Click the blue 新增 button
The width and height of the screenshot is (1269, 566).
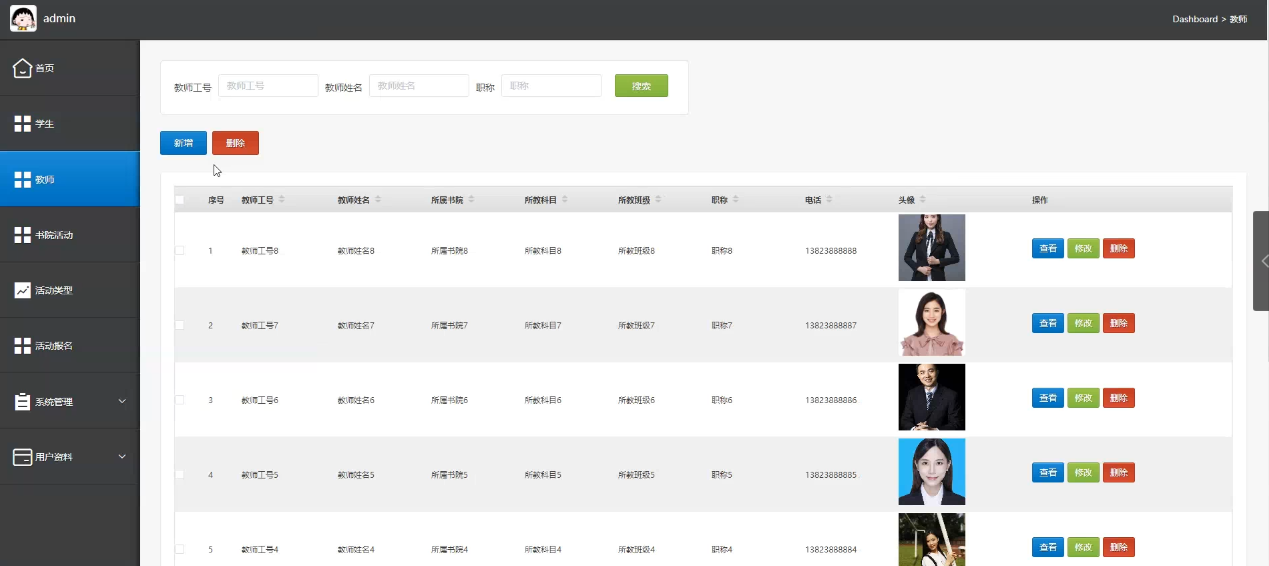click(x=183, y=143)
